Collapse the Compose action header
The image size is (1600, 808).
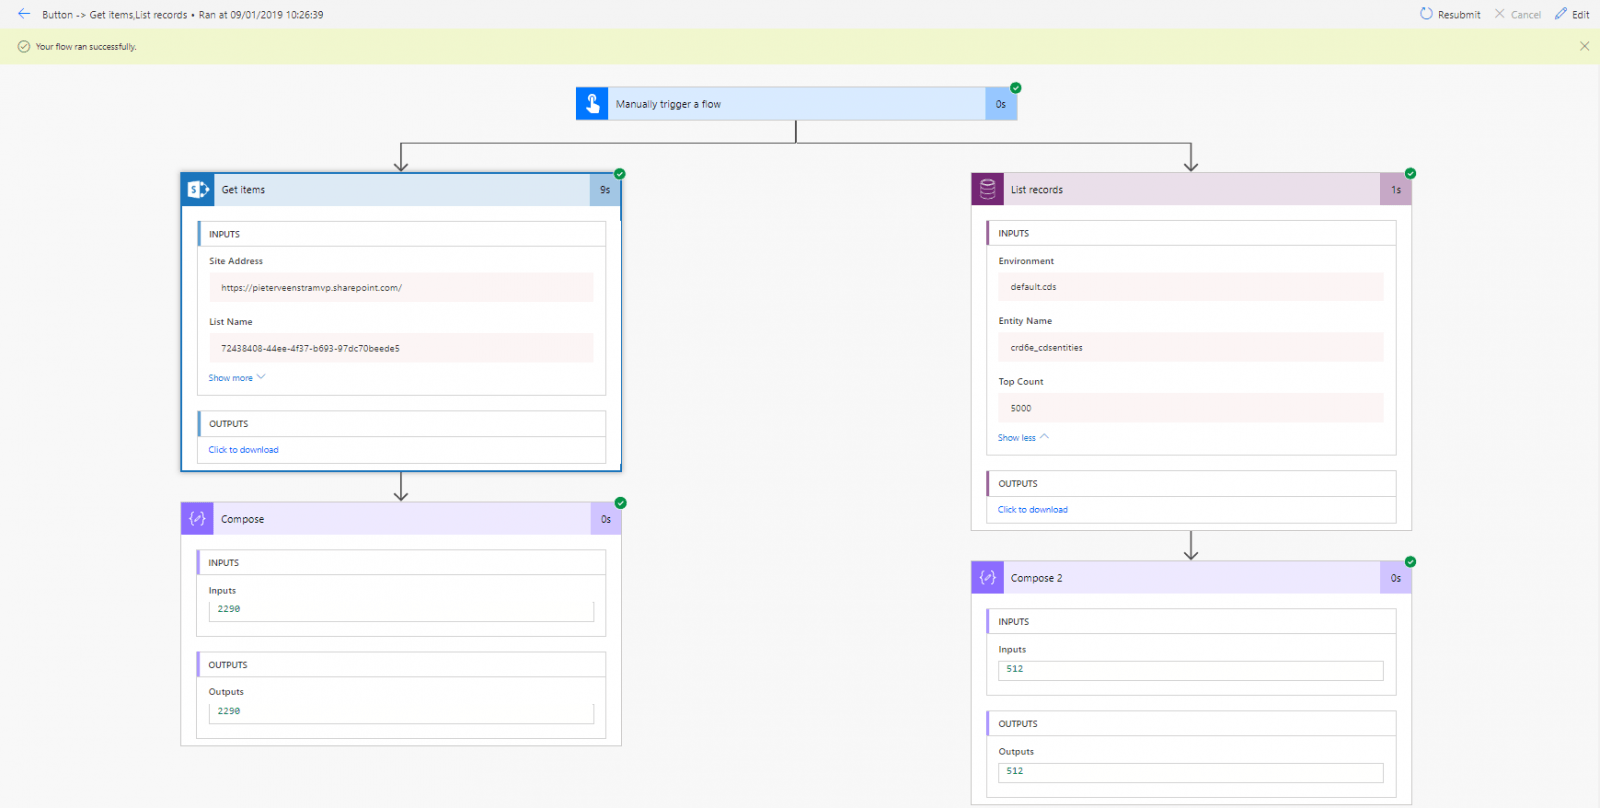(x=401, y=519)
